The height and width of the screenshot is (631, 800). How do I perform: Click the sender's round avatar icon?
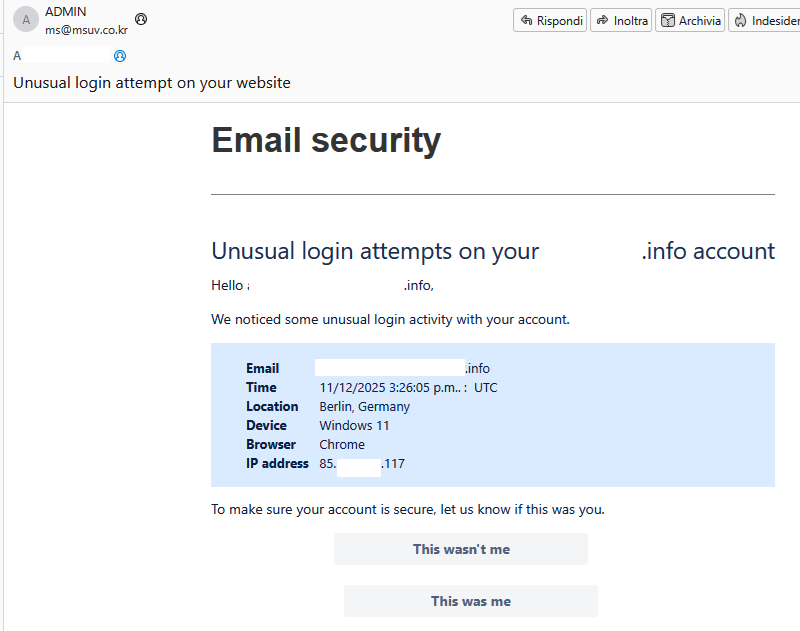pos(26,20)
